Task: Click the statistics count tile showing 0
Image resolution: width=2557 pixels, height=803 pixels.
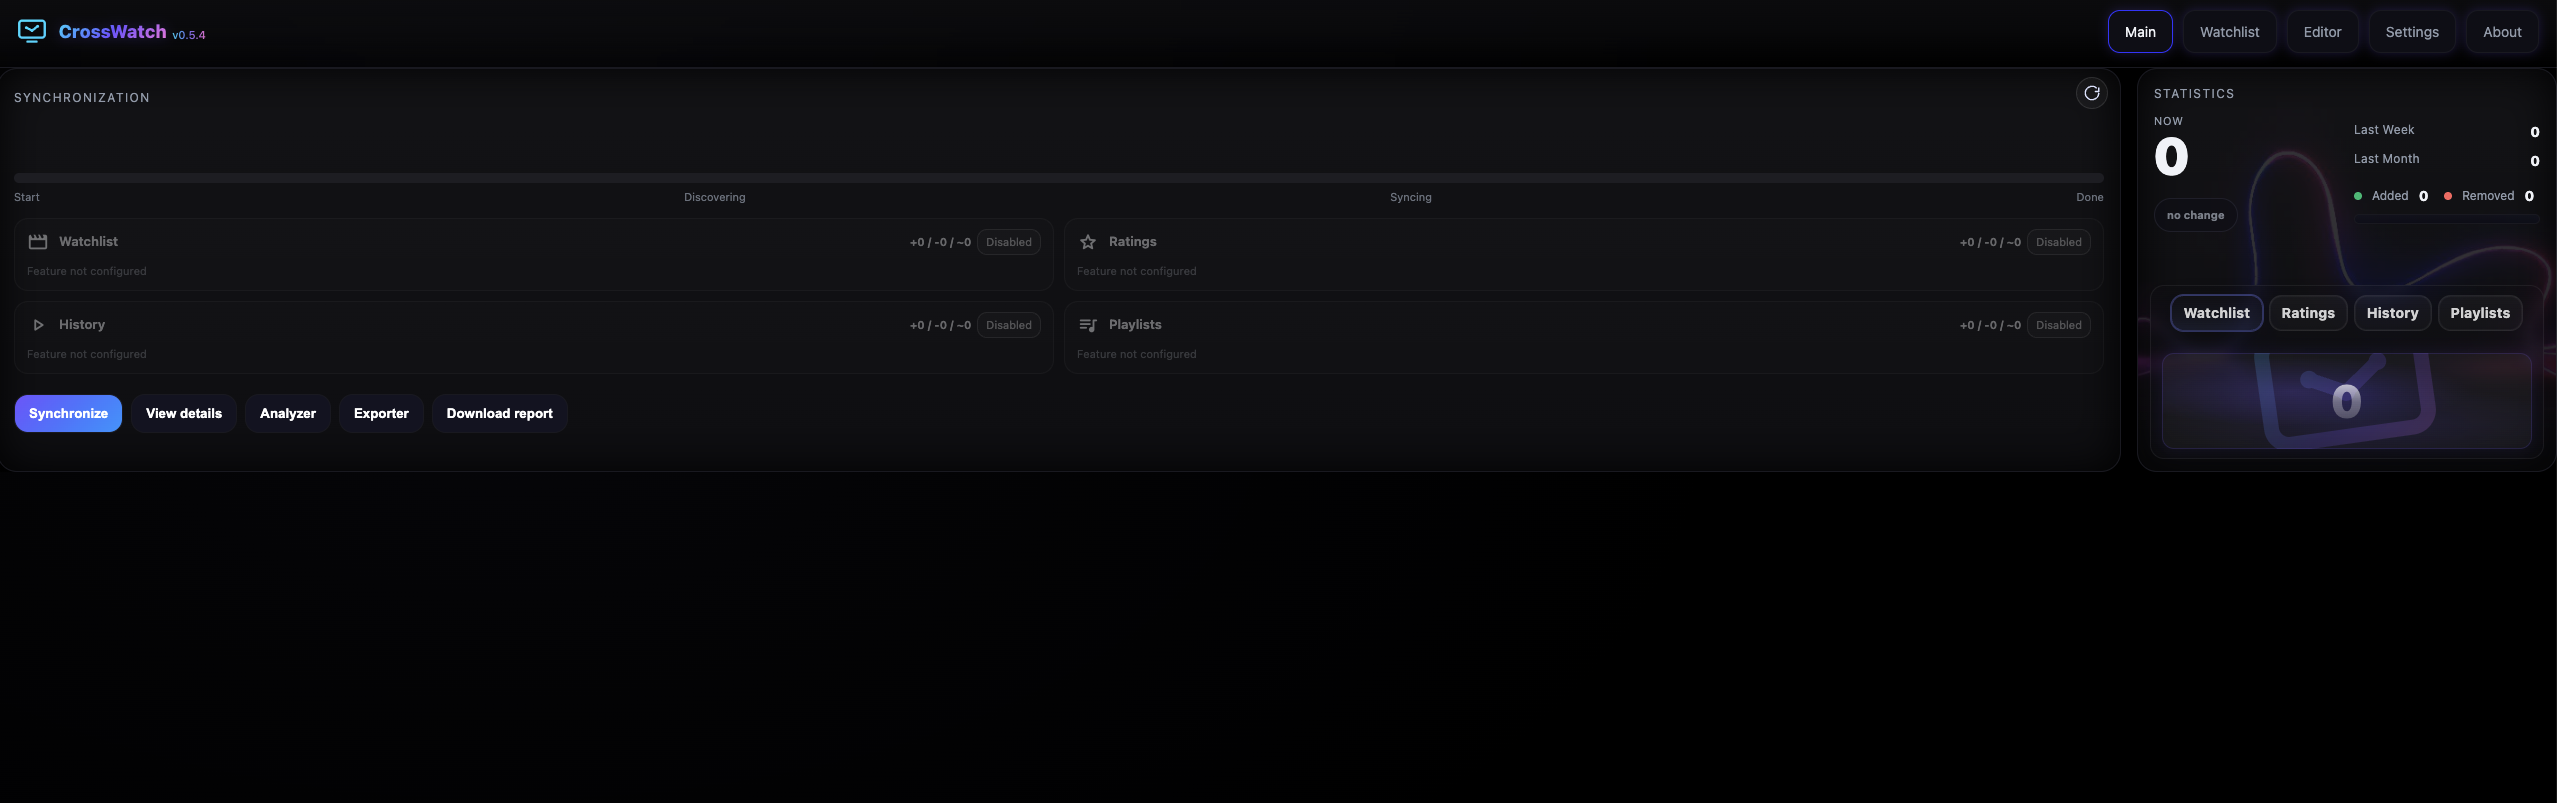Action: pos(2346,401)
